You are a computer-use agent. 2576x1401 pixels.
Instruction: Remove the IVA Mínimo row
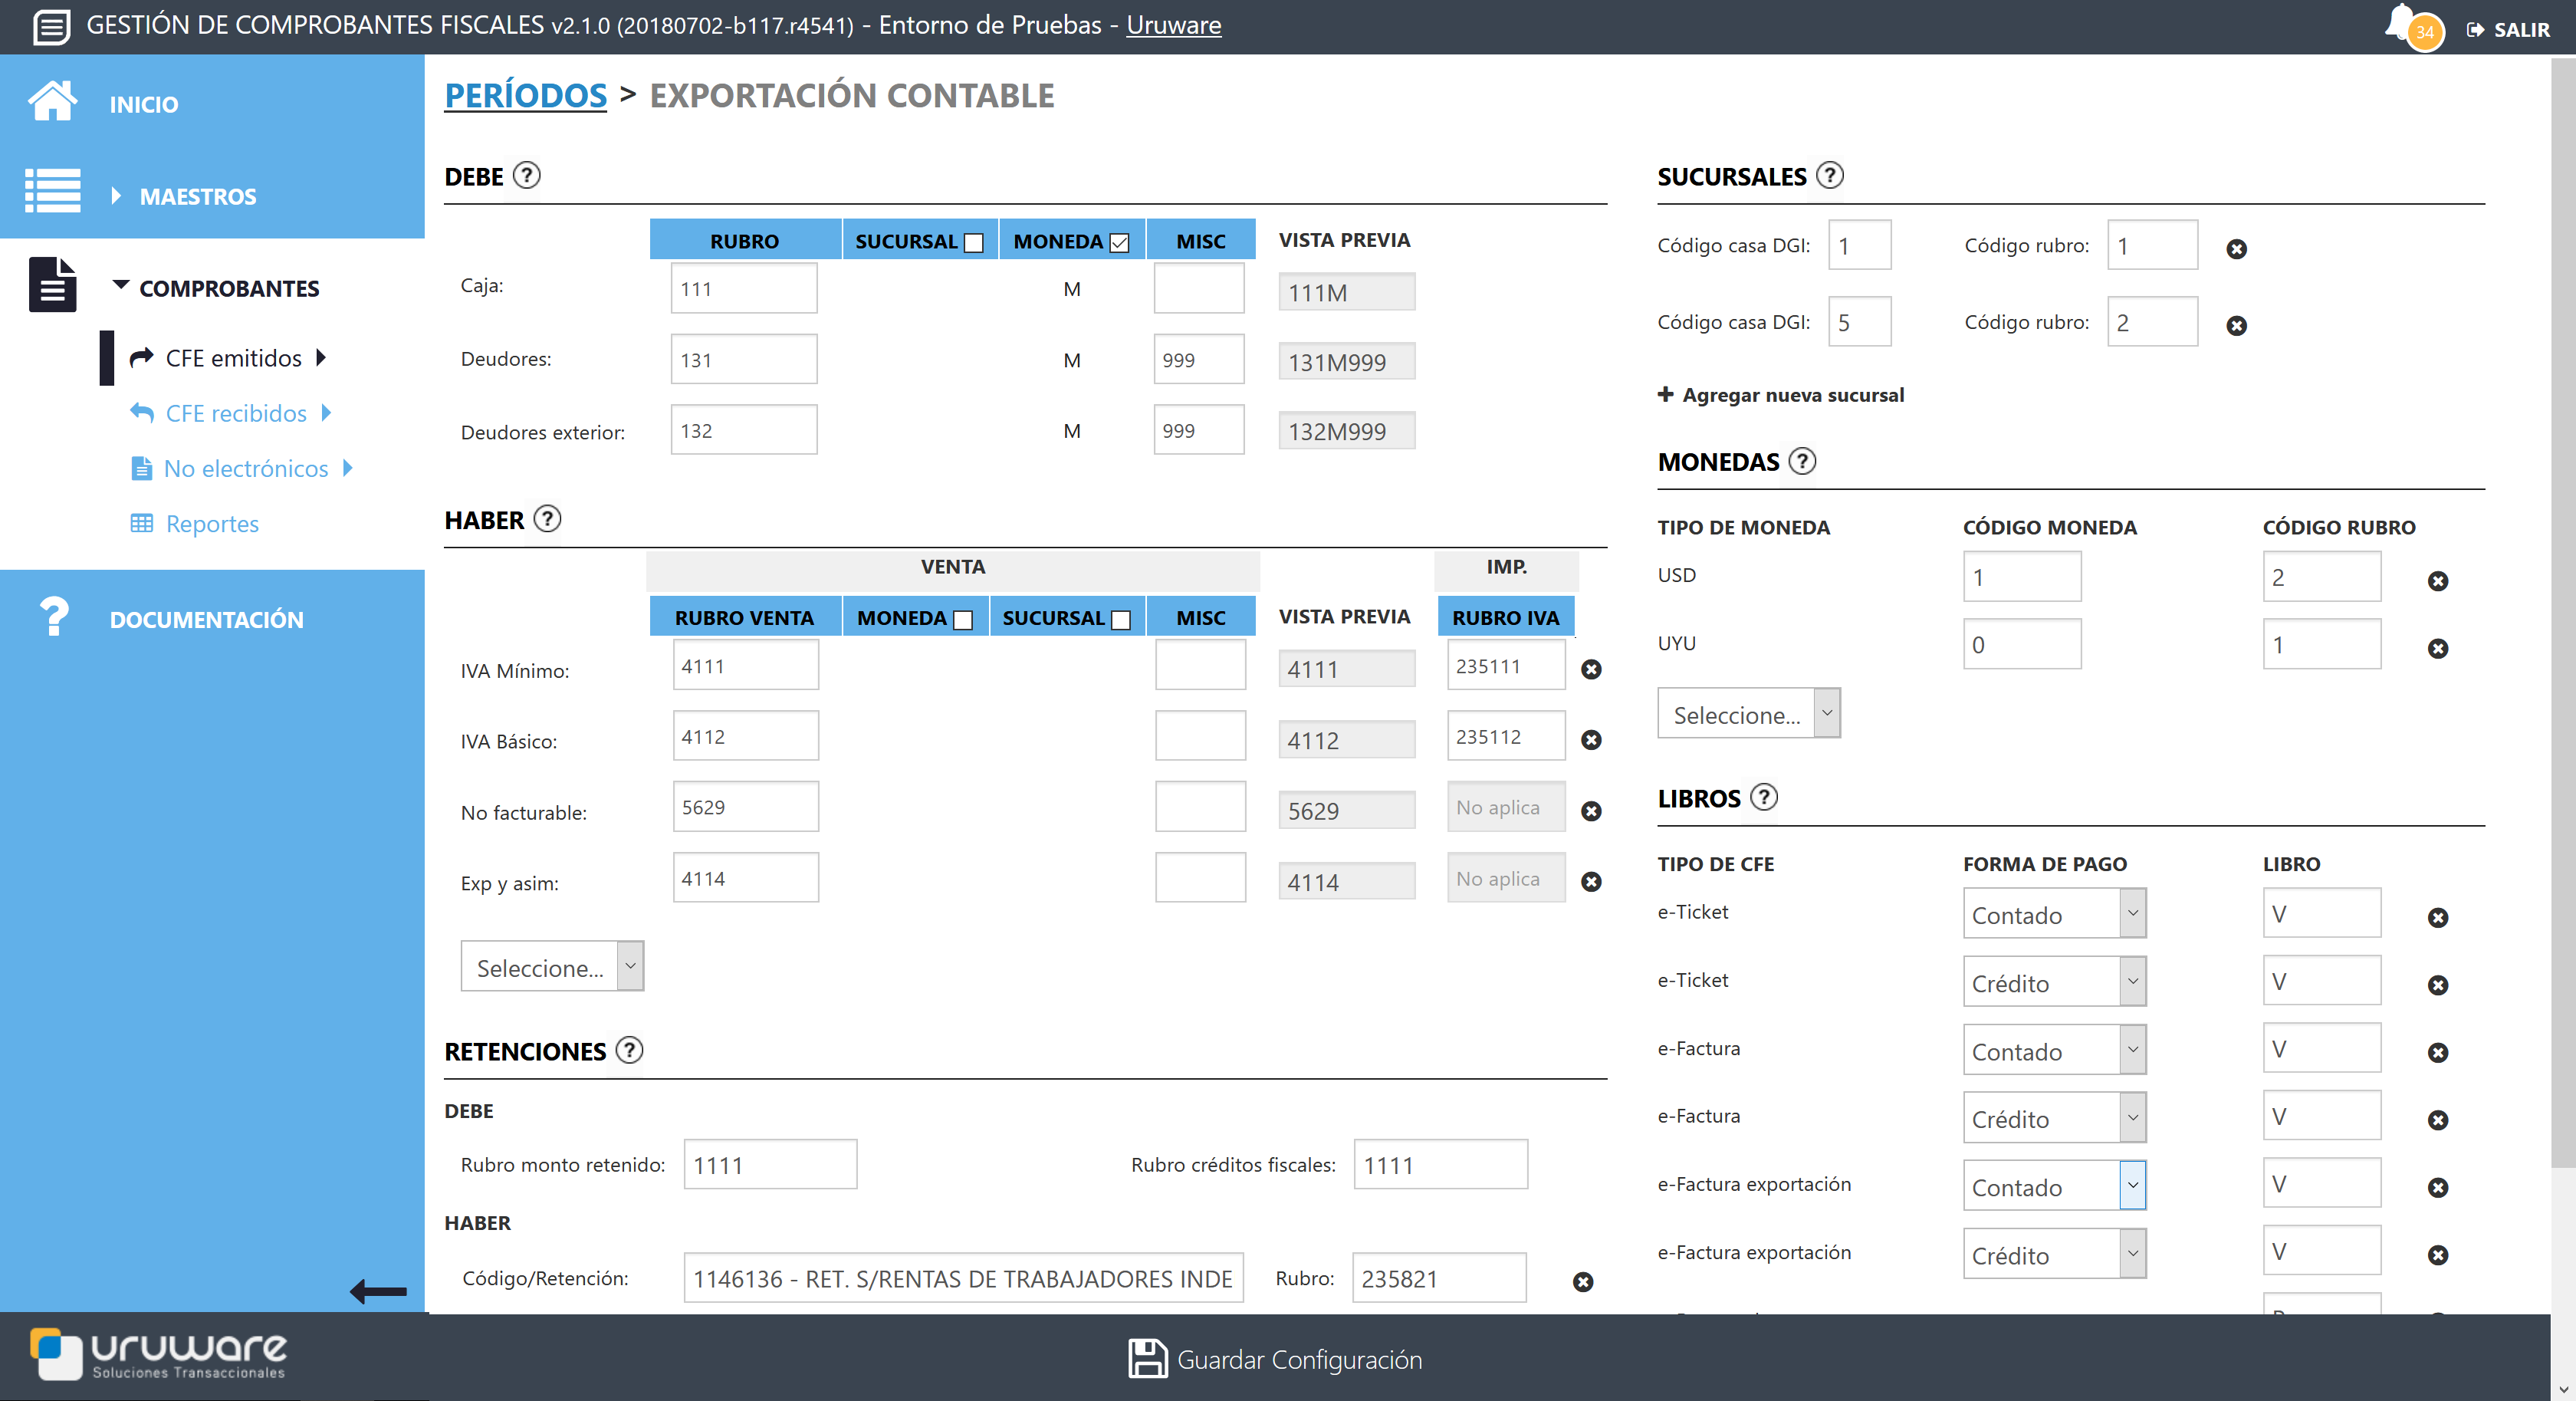tap(1591, 669)
